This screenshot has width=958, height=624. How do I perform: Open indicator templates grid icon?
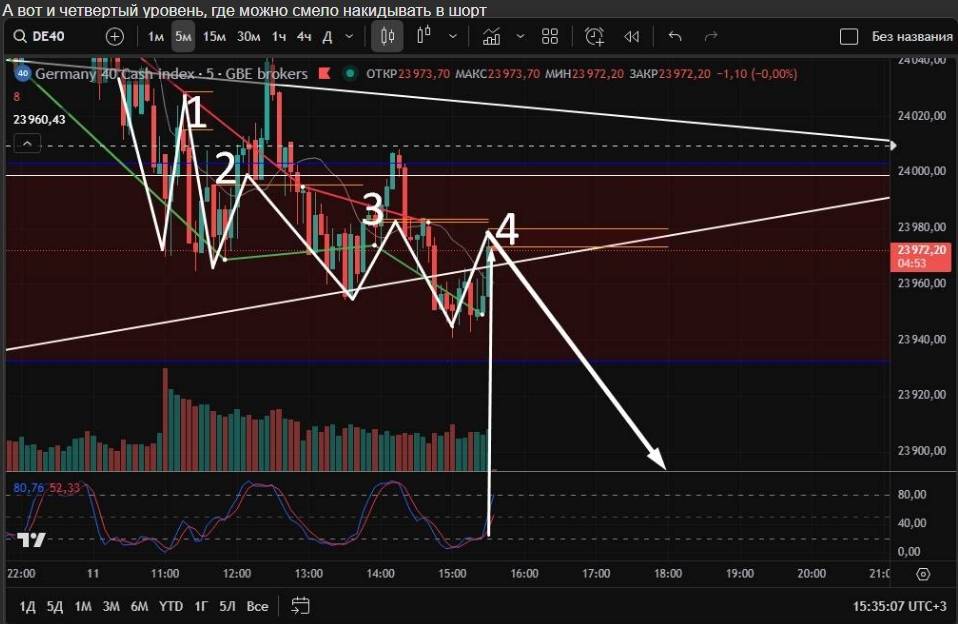[549, 37]
